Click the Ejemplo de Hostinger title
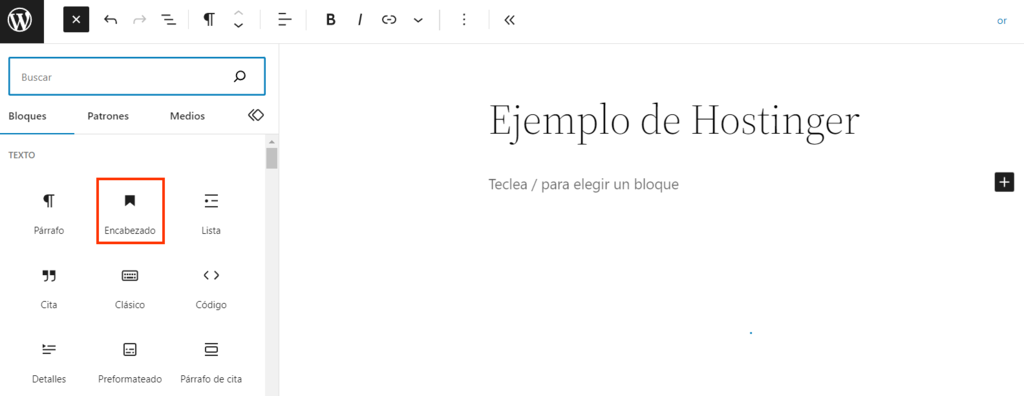The width and height of the screenshot is (1024, 396). [674, 122]
